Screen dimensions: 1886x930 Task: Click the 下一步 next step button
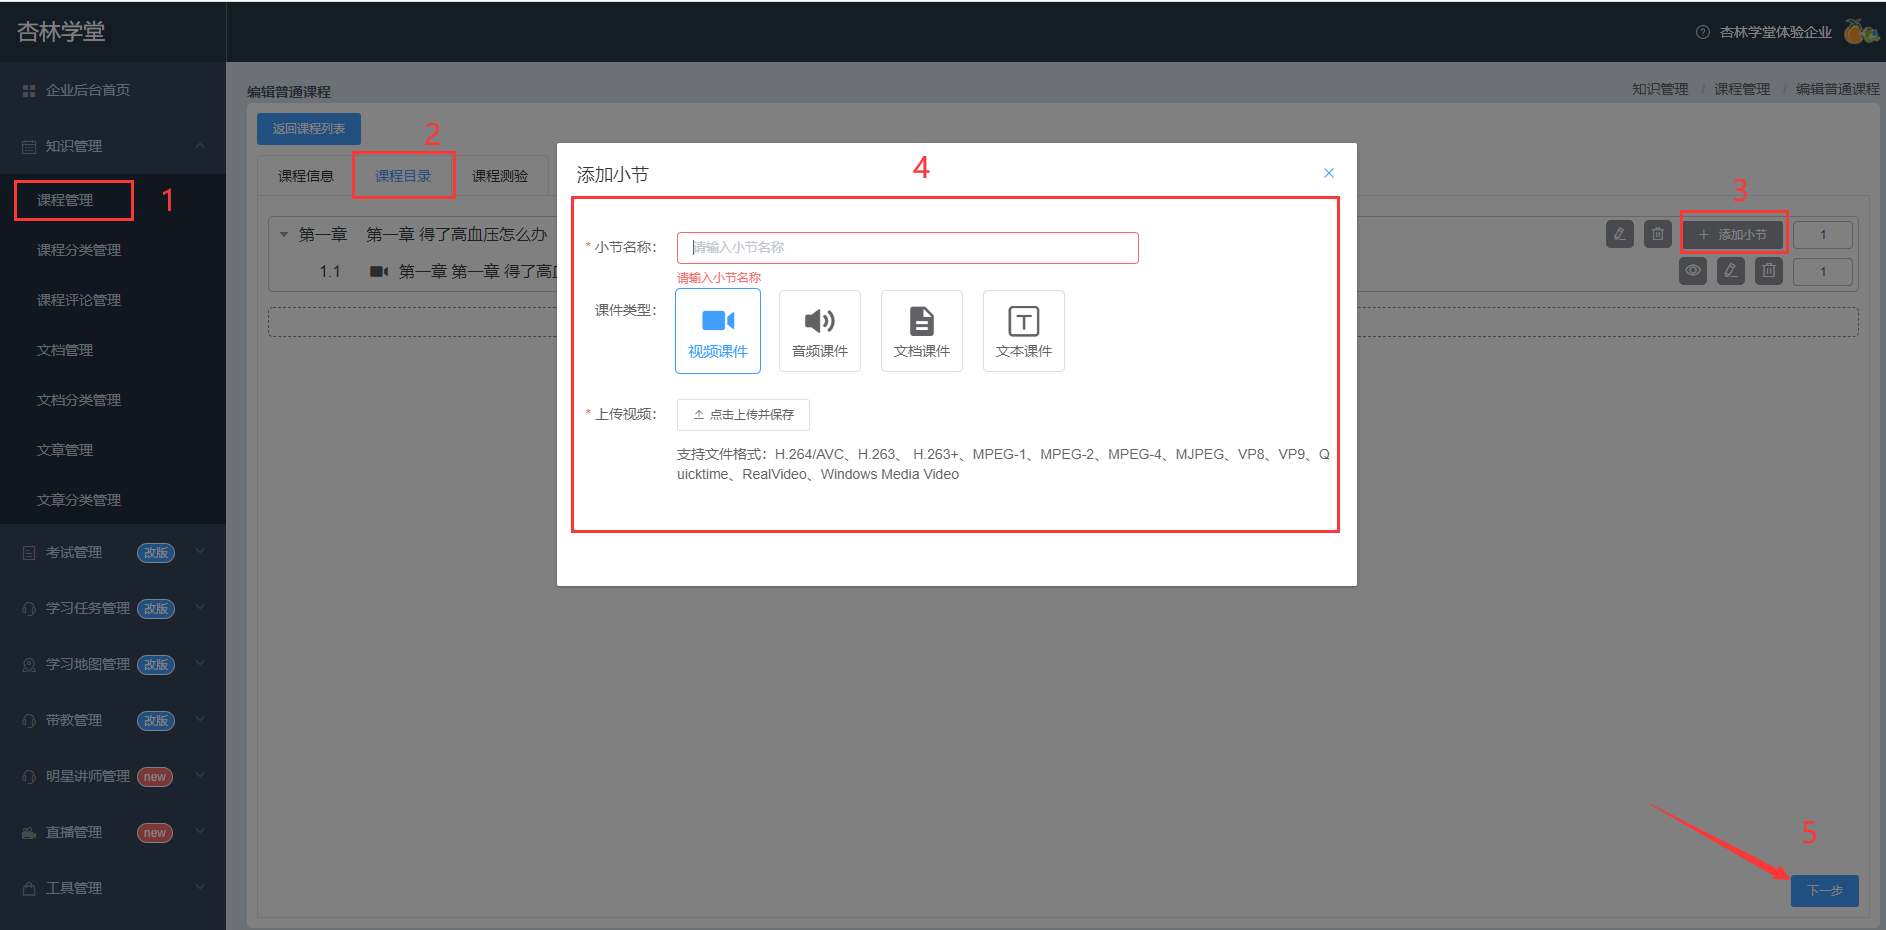1825,891
